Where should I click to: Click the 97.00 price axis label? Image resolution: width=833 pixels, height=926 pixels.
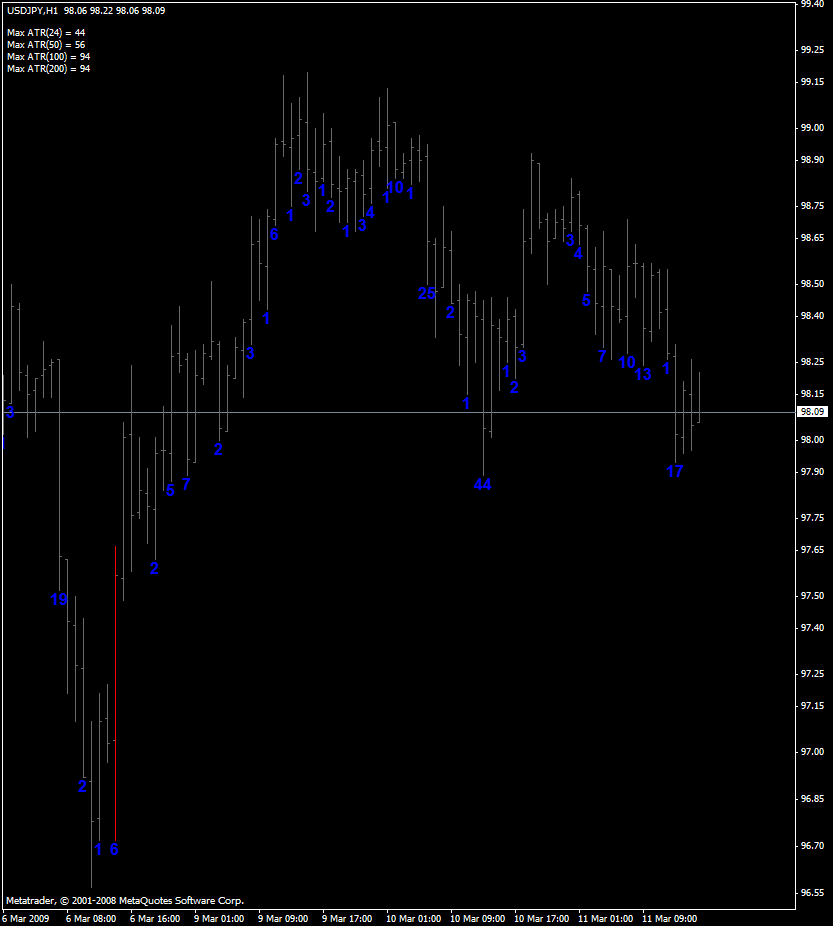pos(812,752)
